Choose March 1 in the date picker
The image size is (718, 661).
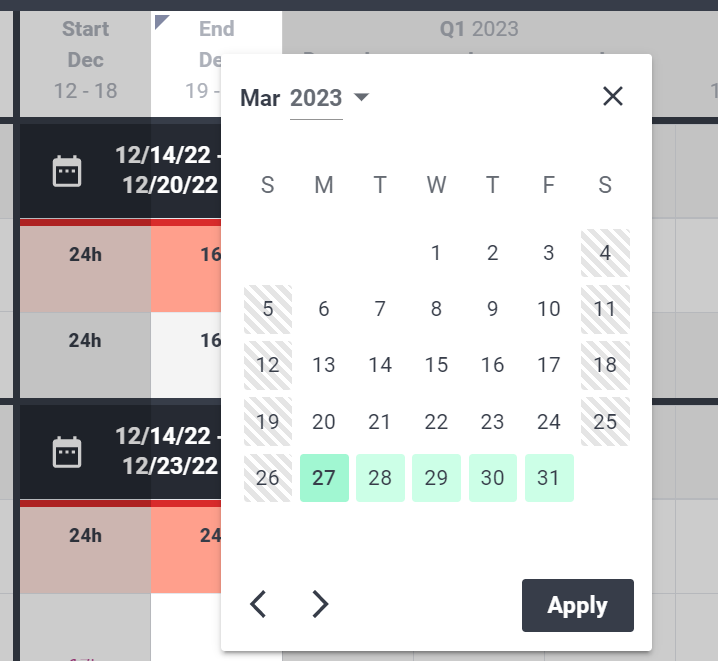point(436,253)
